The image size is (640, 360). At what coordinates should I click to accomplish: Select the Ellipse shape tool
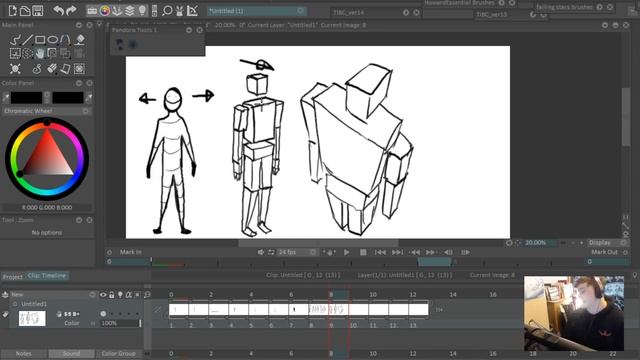click(53, 40)
